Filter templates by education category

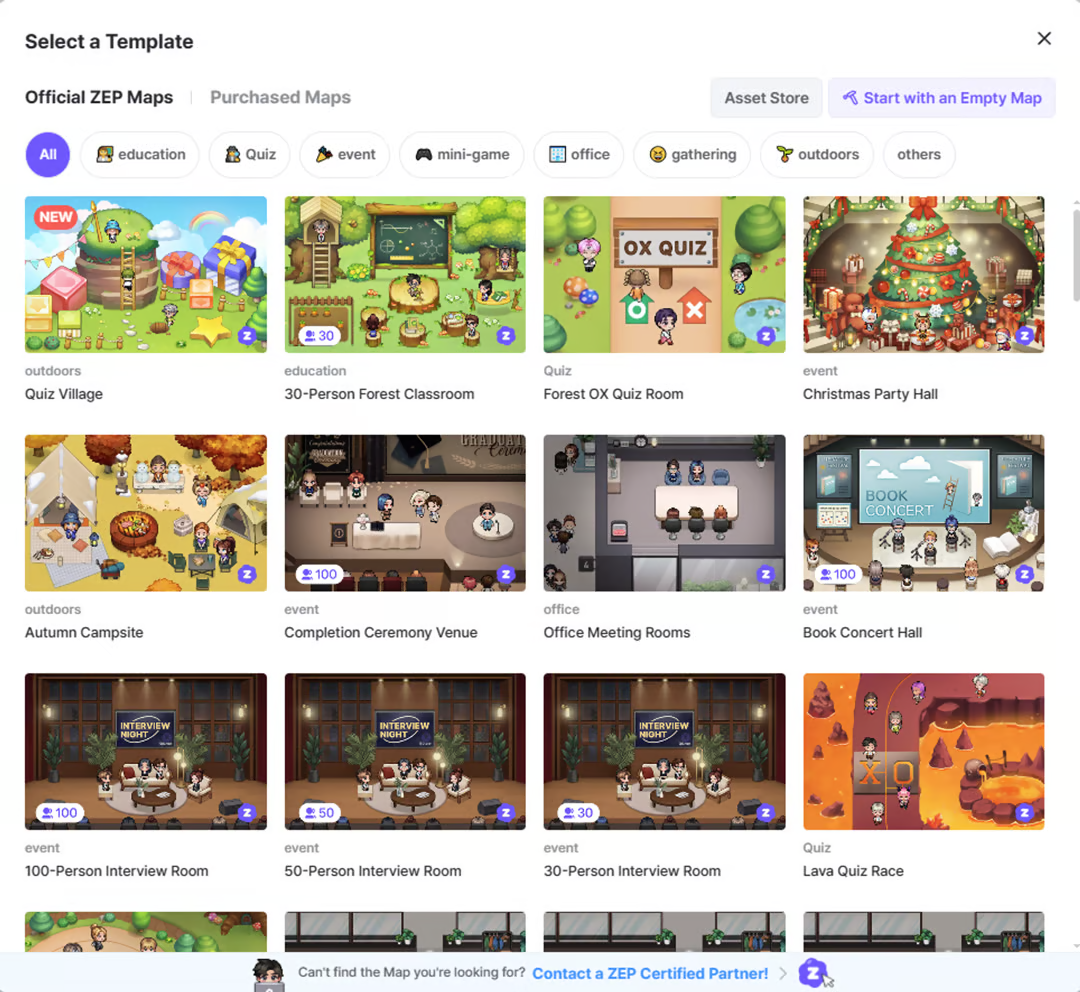click(140, 154)
